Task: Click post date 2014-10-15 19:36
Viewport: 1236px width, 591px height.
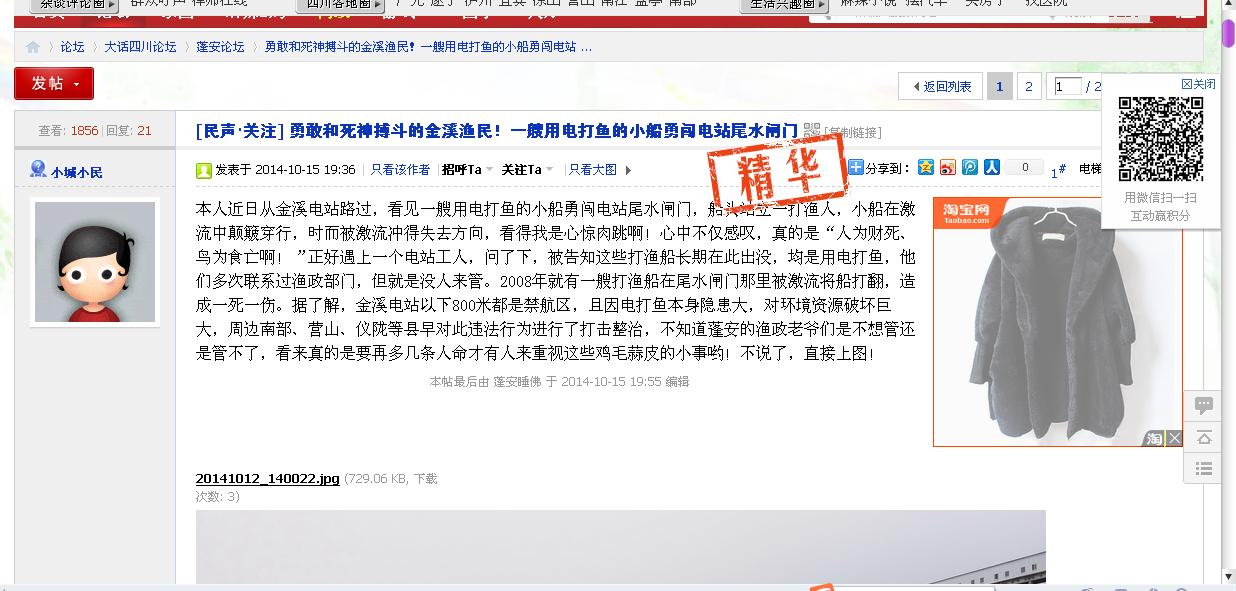Action: pyautogui.click(x=305, y=170)
